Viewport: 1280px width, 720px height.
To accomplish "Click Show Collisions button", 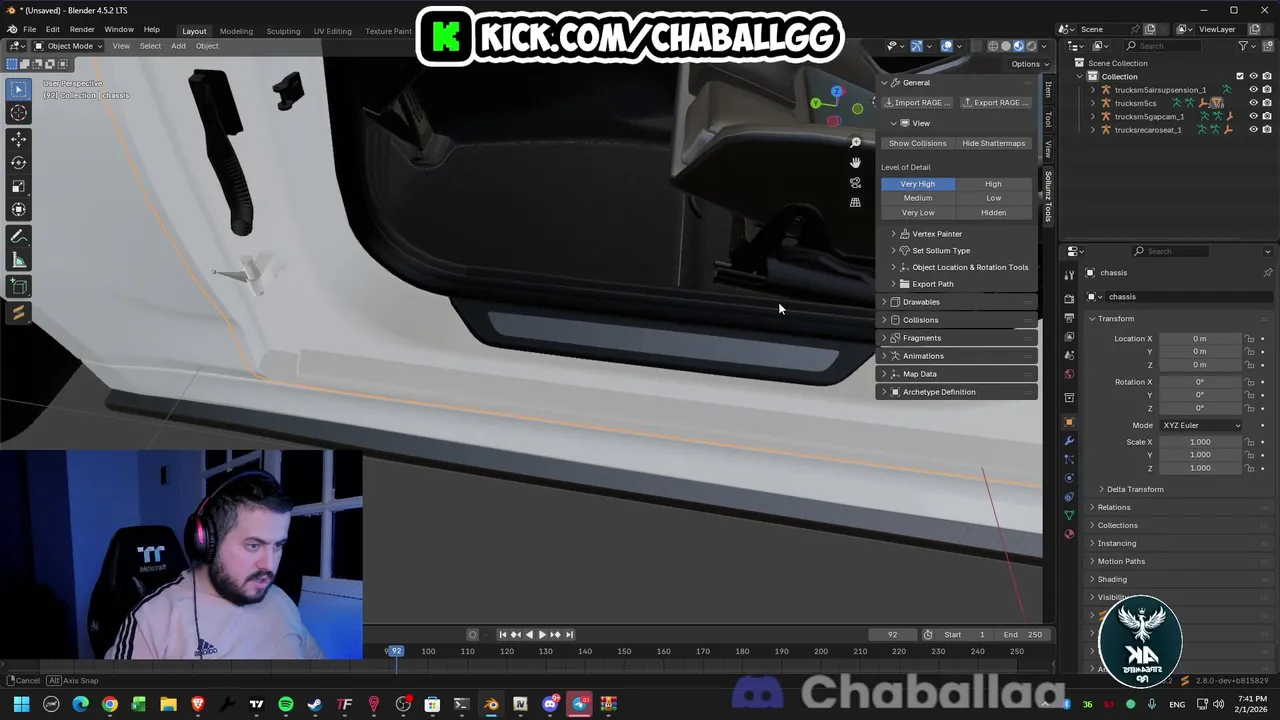I will [917, 143].
